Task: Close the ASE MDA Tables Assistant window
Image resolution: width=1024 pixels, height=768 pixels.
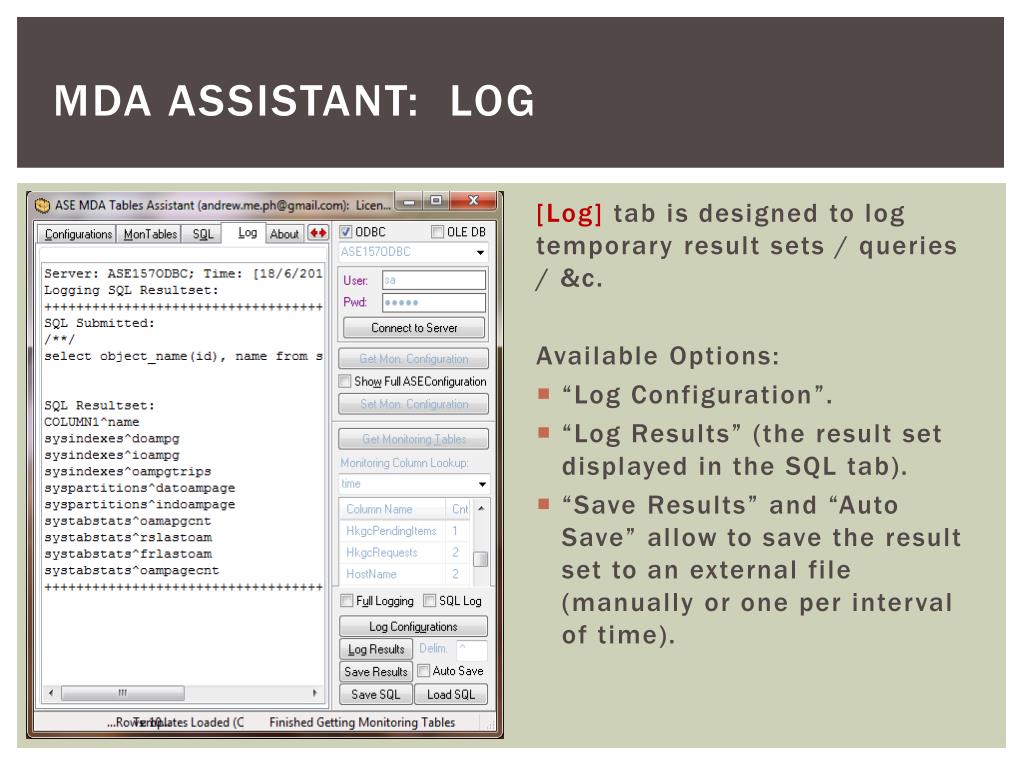Action: click(x=474, y=200)
